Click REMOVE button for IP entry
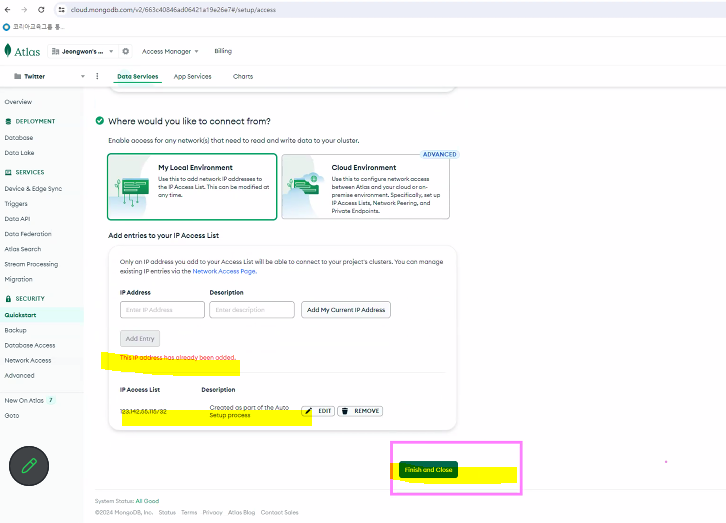Viewport: 726px width, 523px height. [360, 411]
